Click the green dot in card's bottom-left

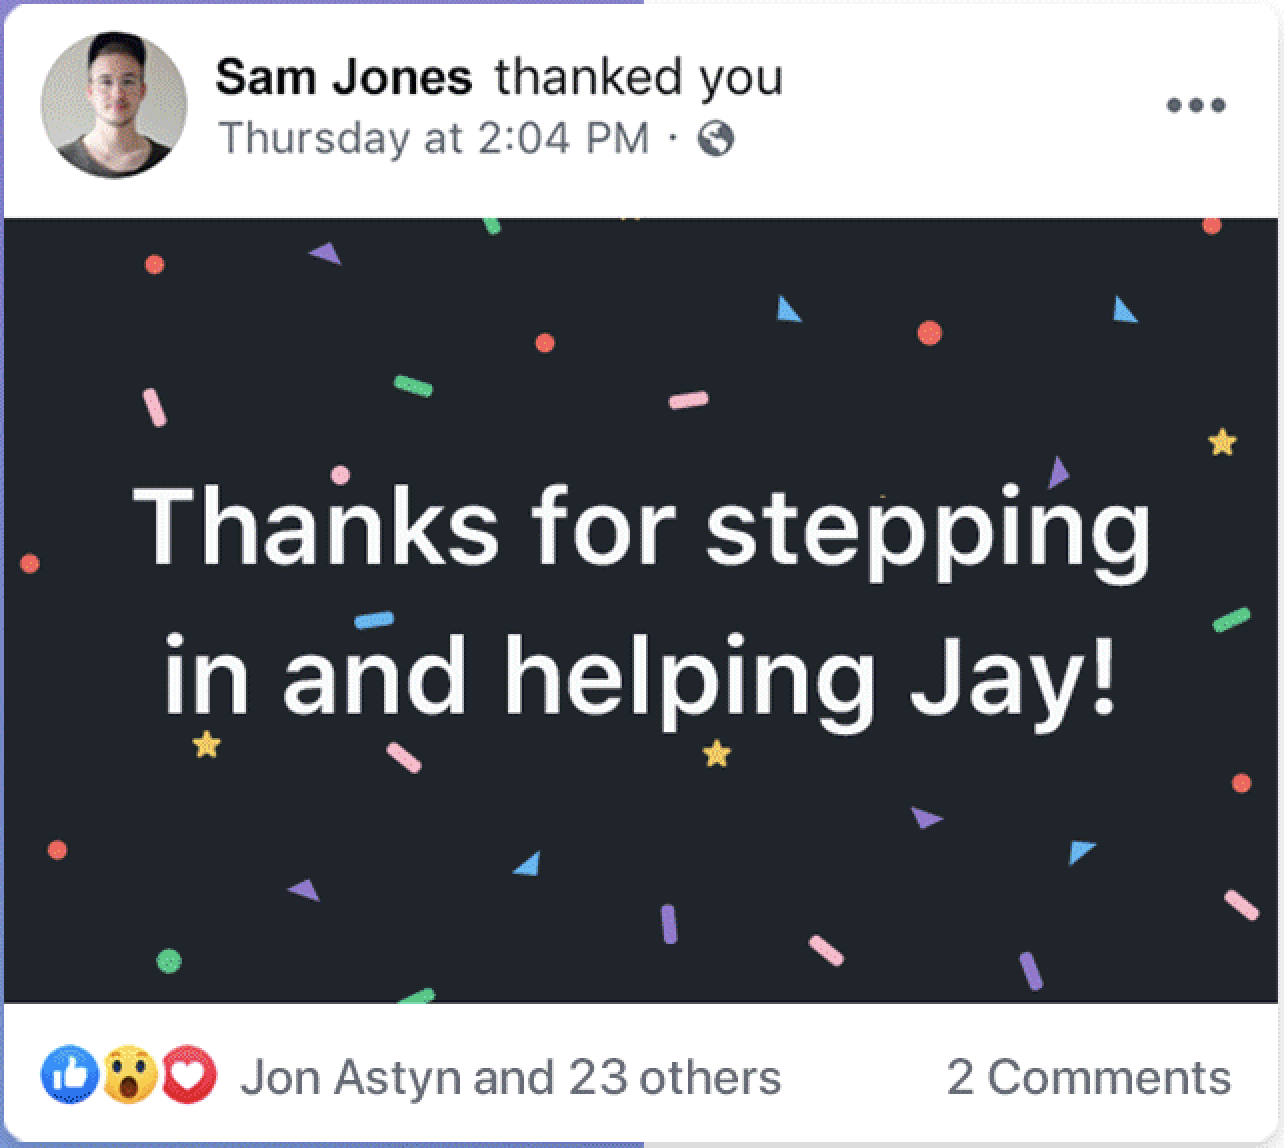coord(170,960)
